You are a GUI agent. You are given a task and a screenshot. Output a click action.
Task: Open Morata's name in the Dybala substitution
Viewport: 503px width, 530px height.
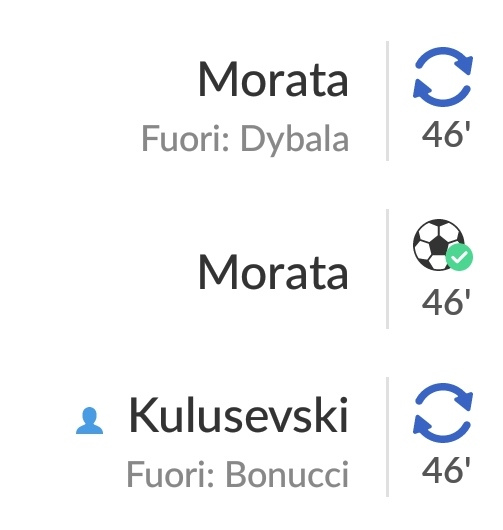point(273,80)
